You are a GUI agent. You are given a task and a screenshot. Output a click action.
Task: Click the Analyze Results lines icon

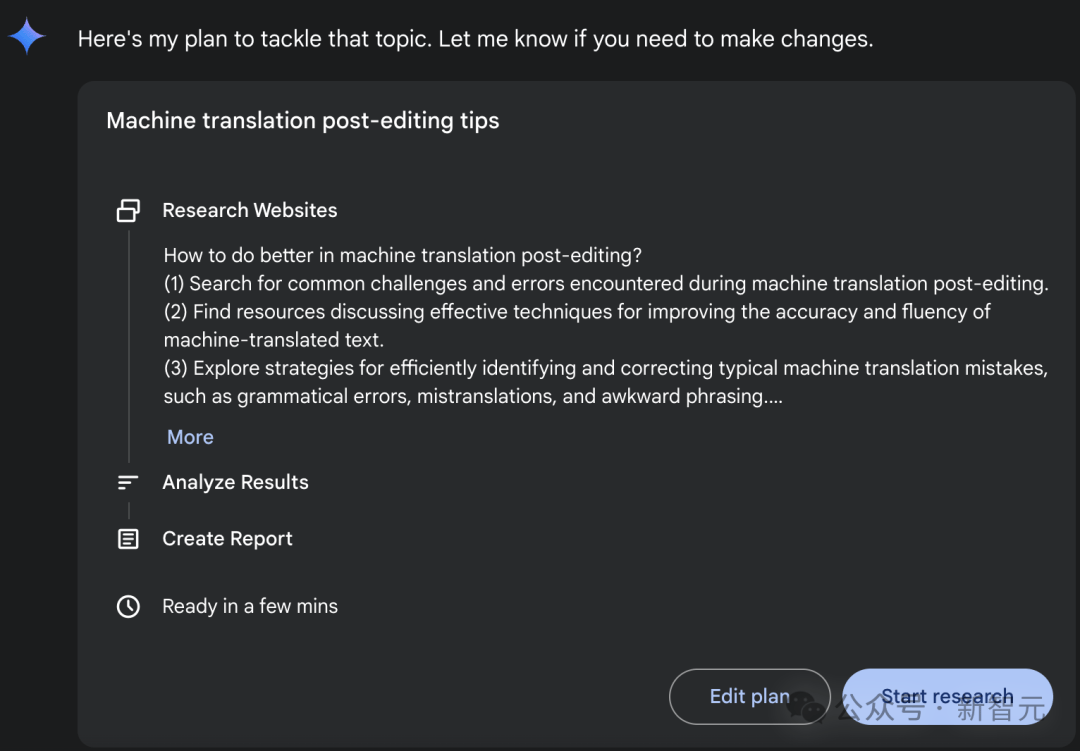(x=128, y=482)
